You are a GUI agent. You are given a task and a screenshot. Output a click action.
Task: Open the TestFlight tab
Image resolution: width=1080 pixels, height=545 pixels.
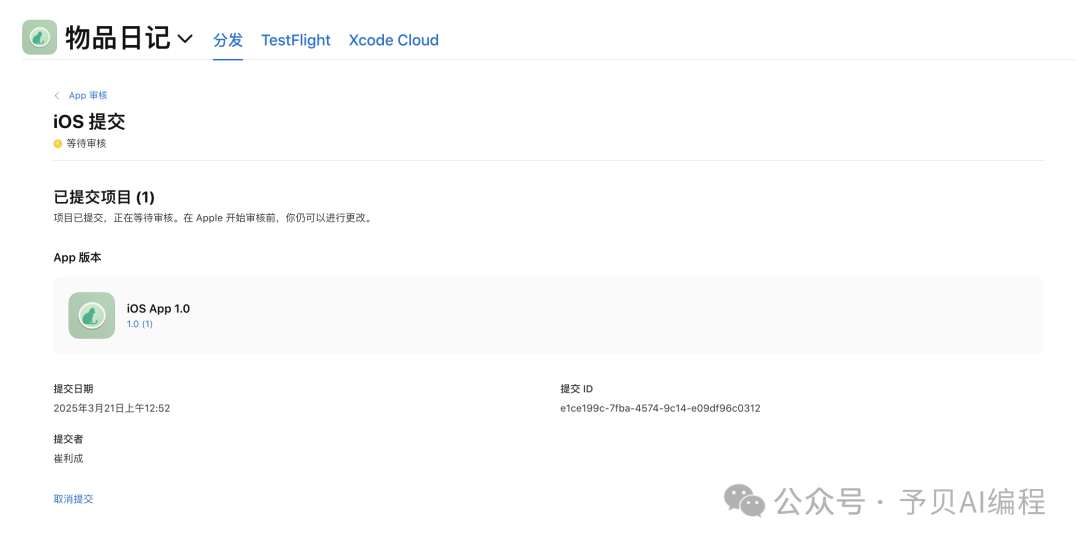(x=295, y=40)
